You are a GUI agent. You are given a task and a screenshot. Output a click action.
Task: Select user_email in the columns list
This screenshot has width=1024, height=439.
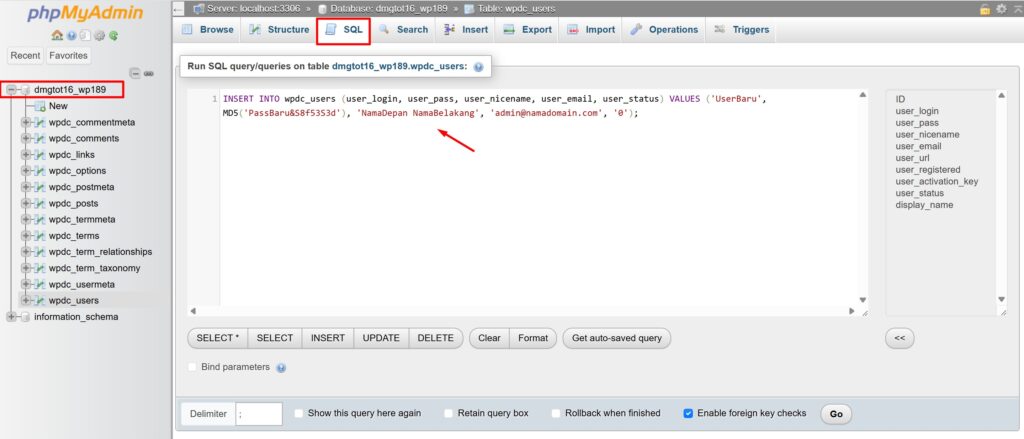click(918, 146)
